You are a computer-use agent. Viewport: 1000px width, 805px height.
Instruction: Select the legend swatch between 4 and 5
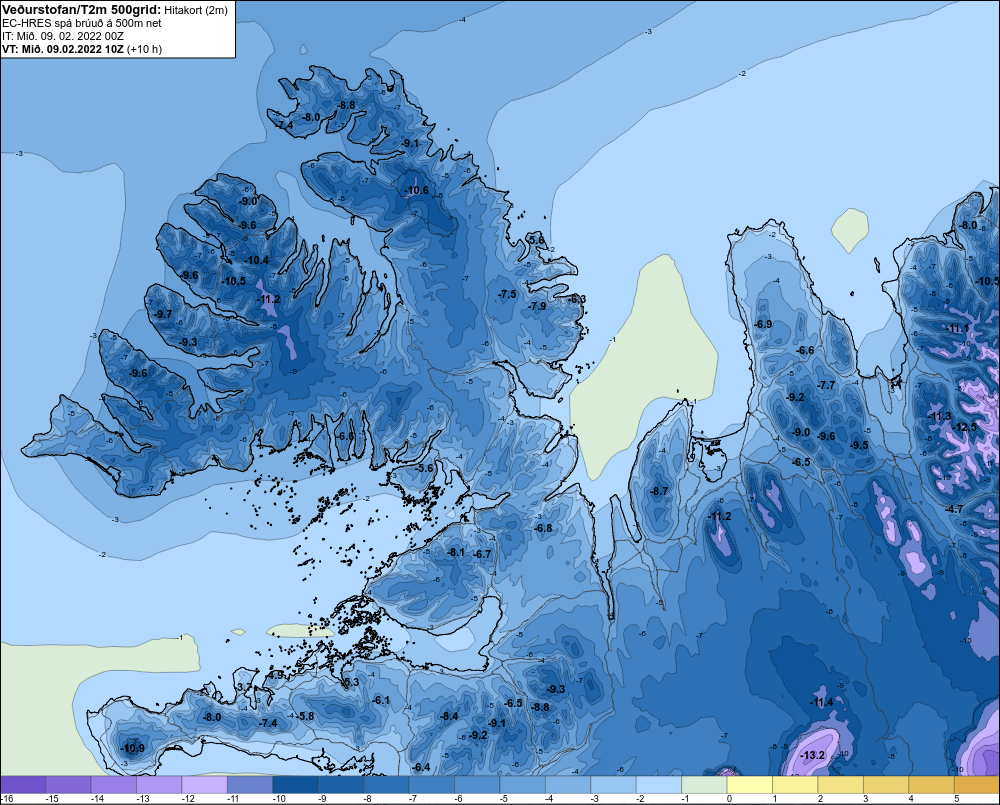click(932, 785)
